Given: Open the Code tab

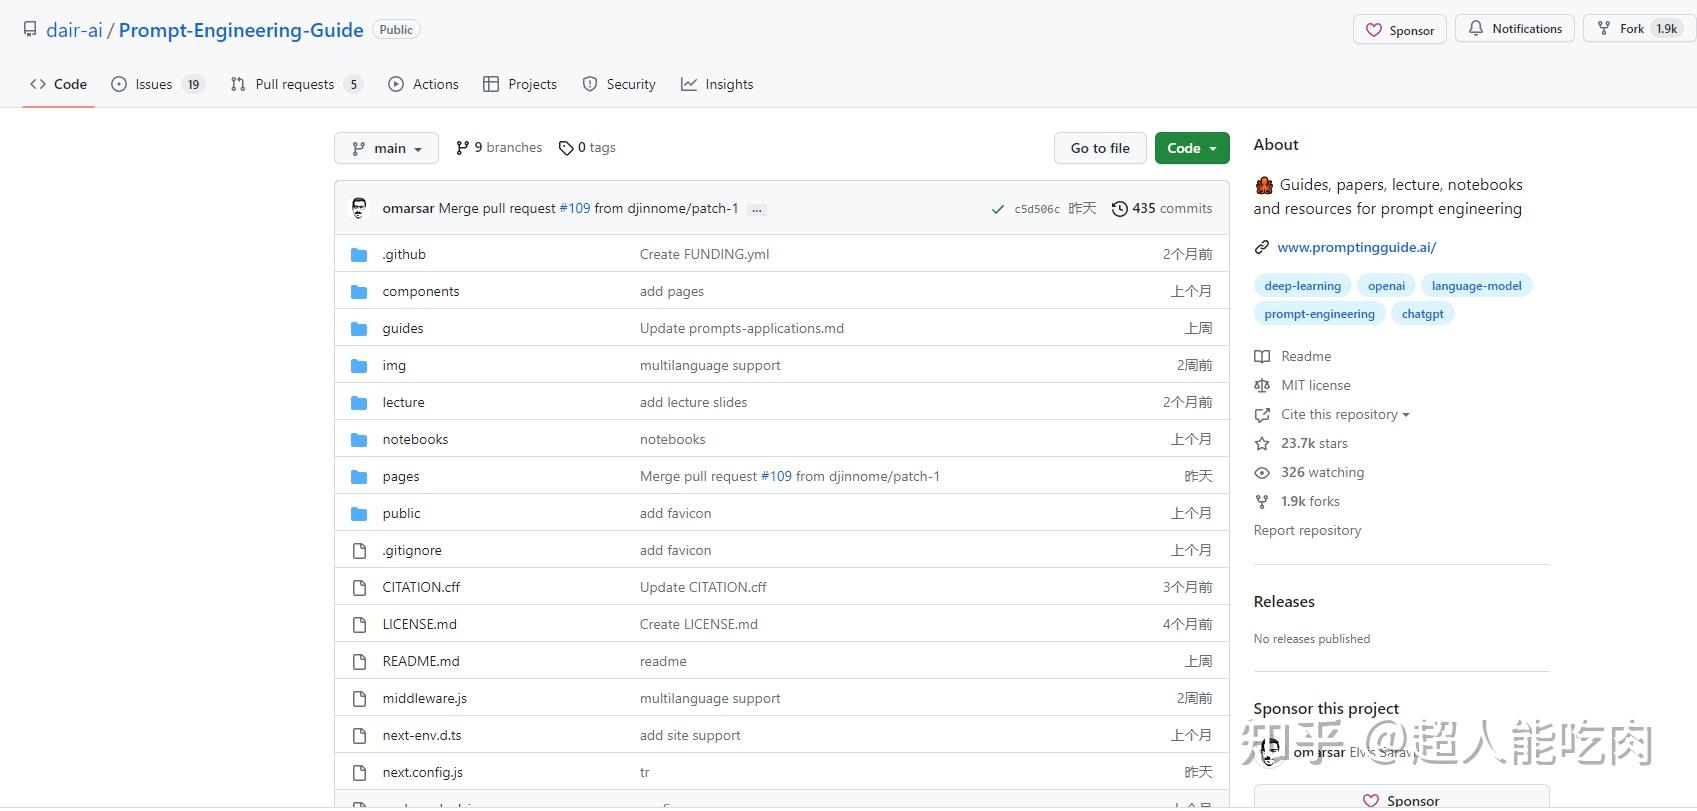Looking at the screenshot, I should coord(58,85).
